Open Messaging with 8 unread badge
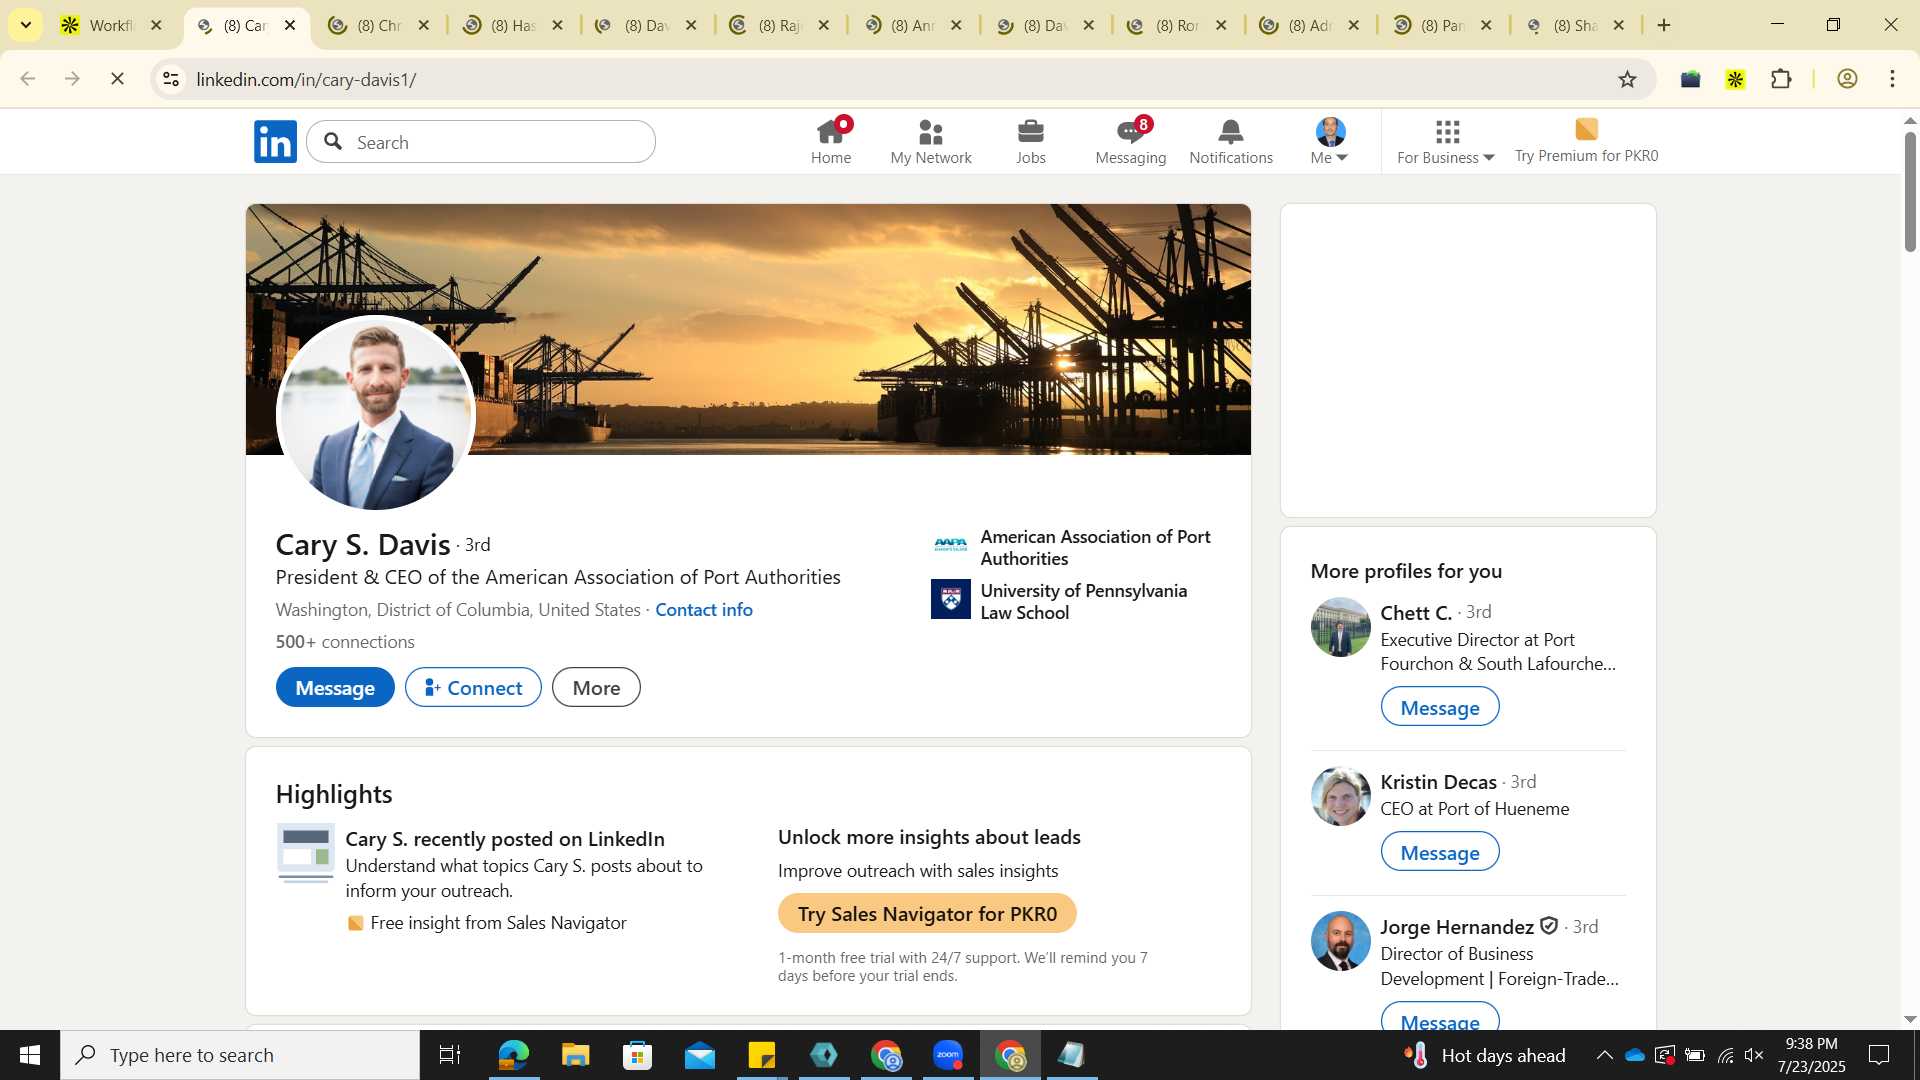The image size is (1920, 1080). (1131, 142)
